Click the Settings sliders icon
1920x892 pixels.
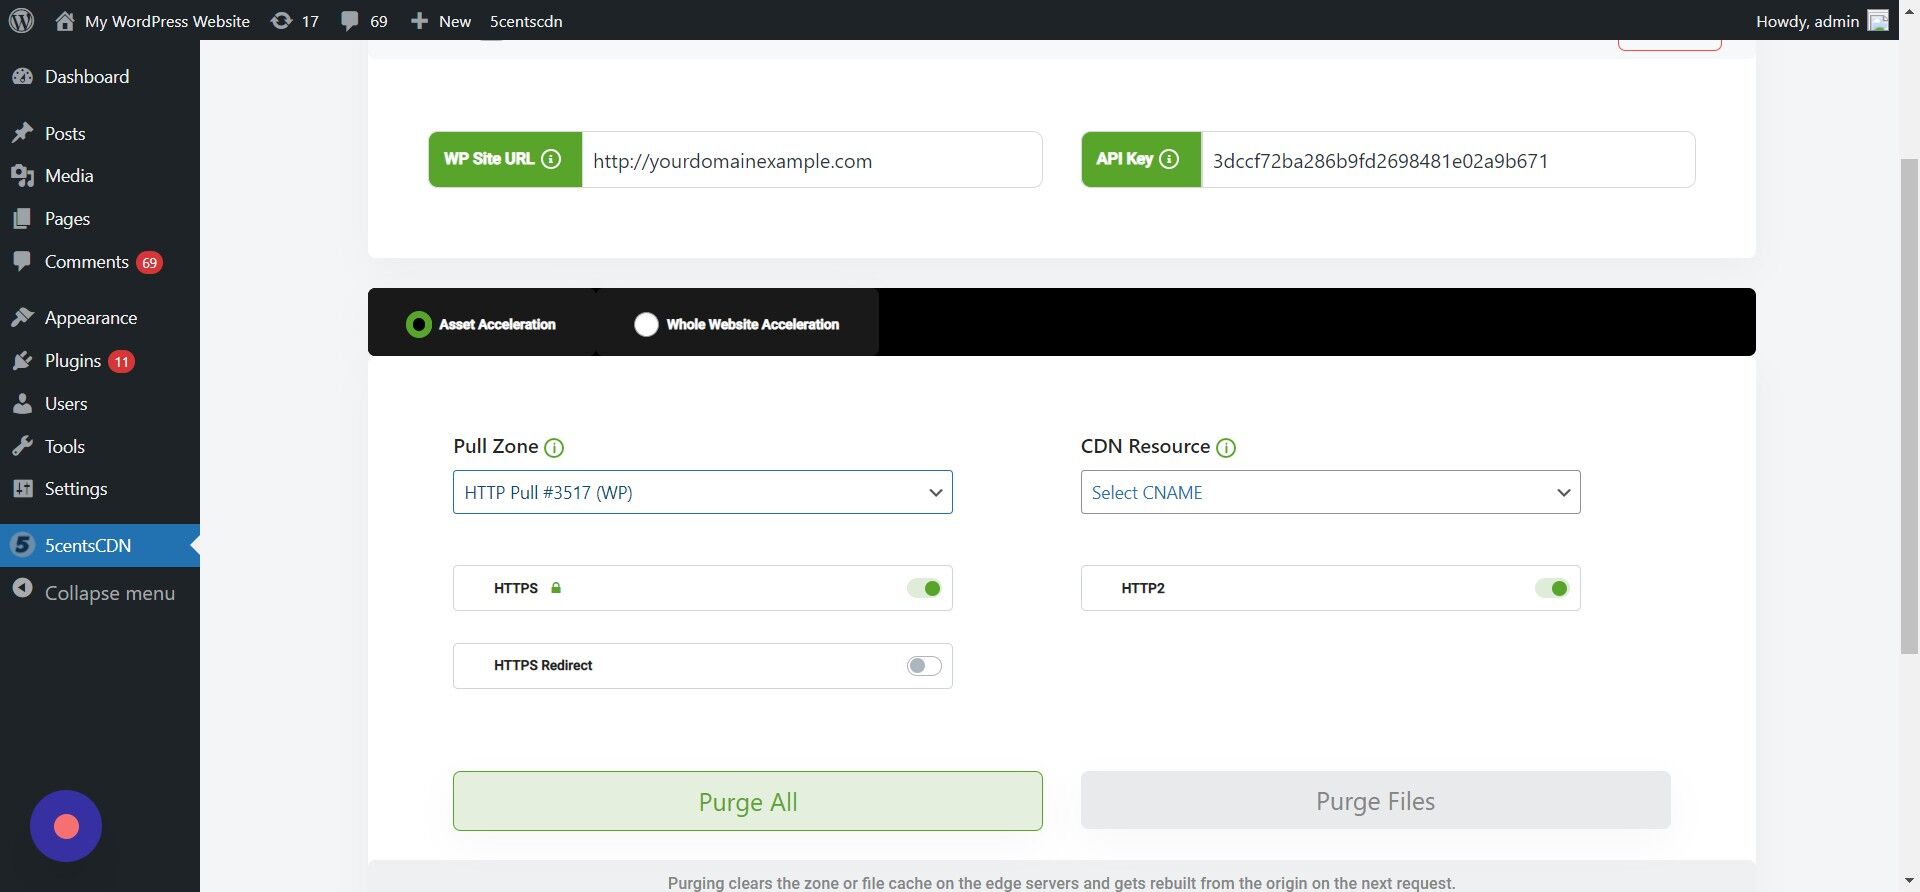point(23,489)
